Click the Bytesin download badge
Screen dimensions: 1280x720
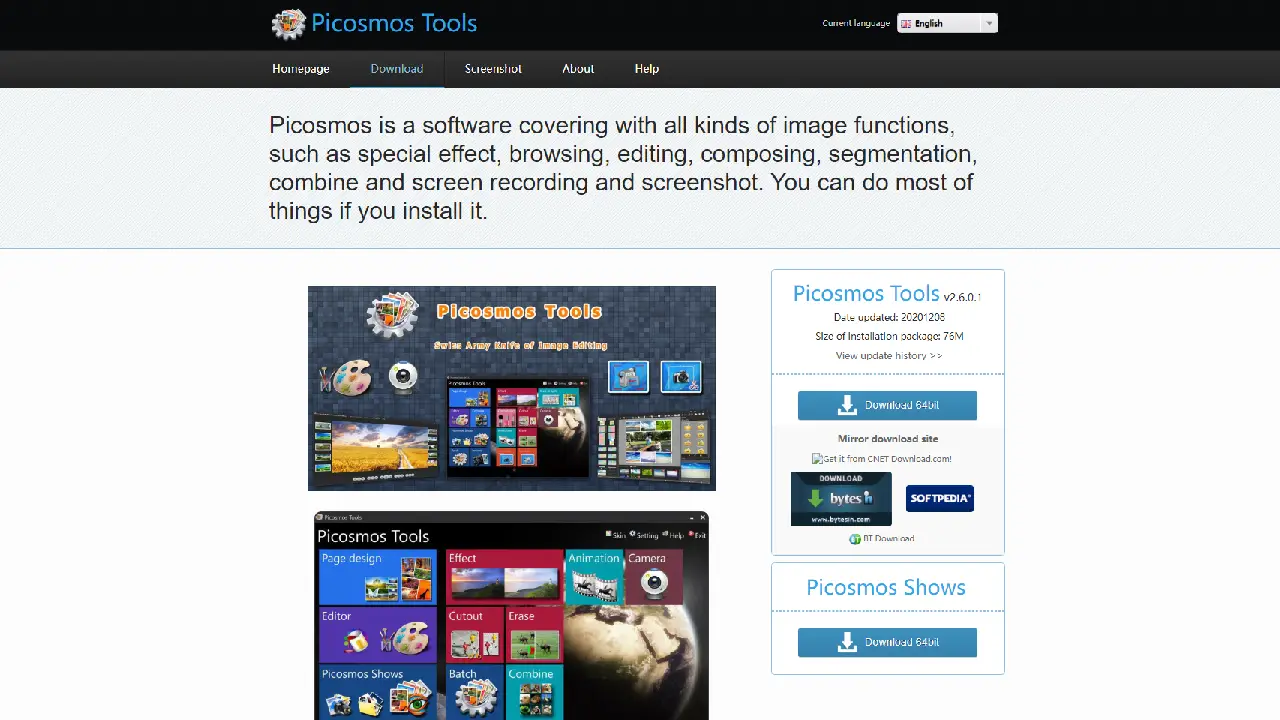pos(841,499)
